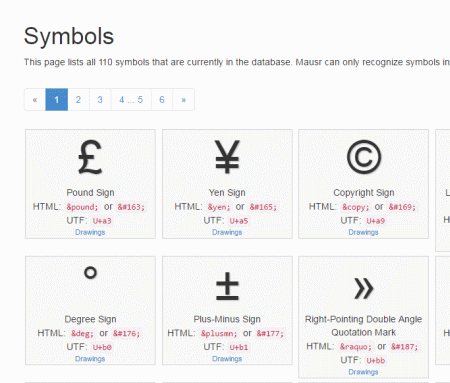
Task: Click the &copy; HTML code
Action: [x=355, y=207]
